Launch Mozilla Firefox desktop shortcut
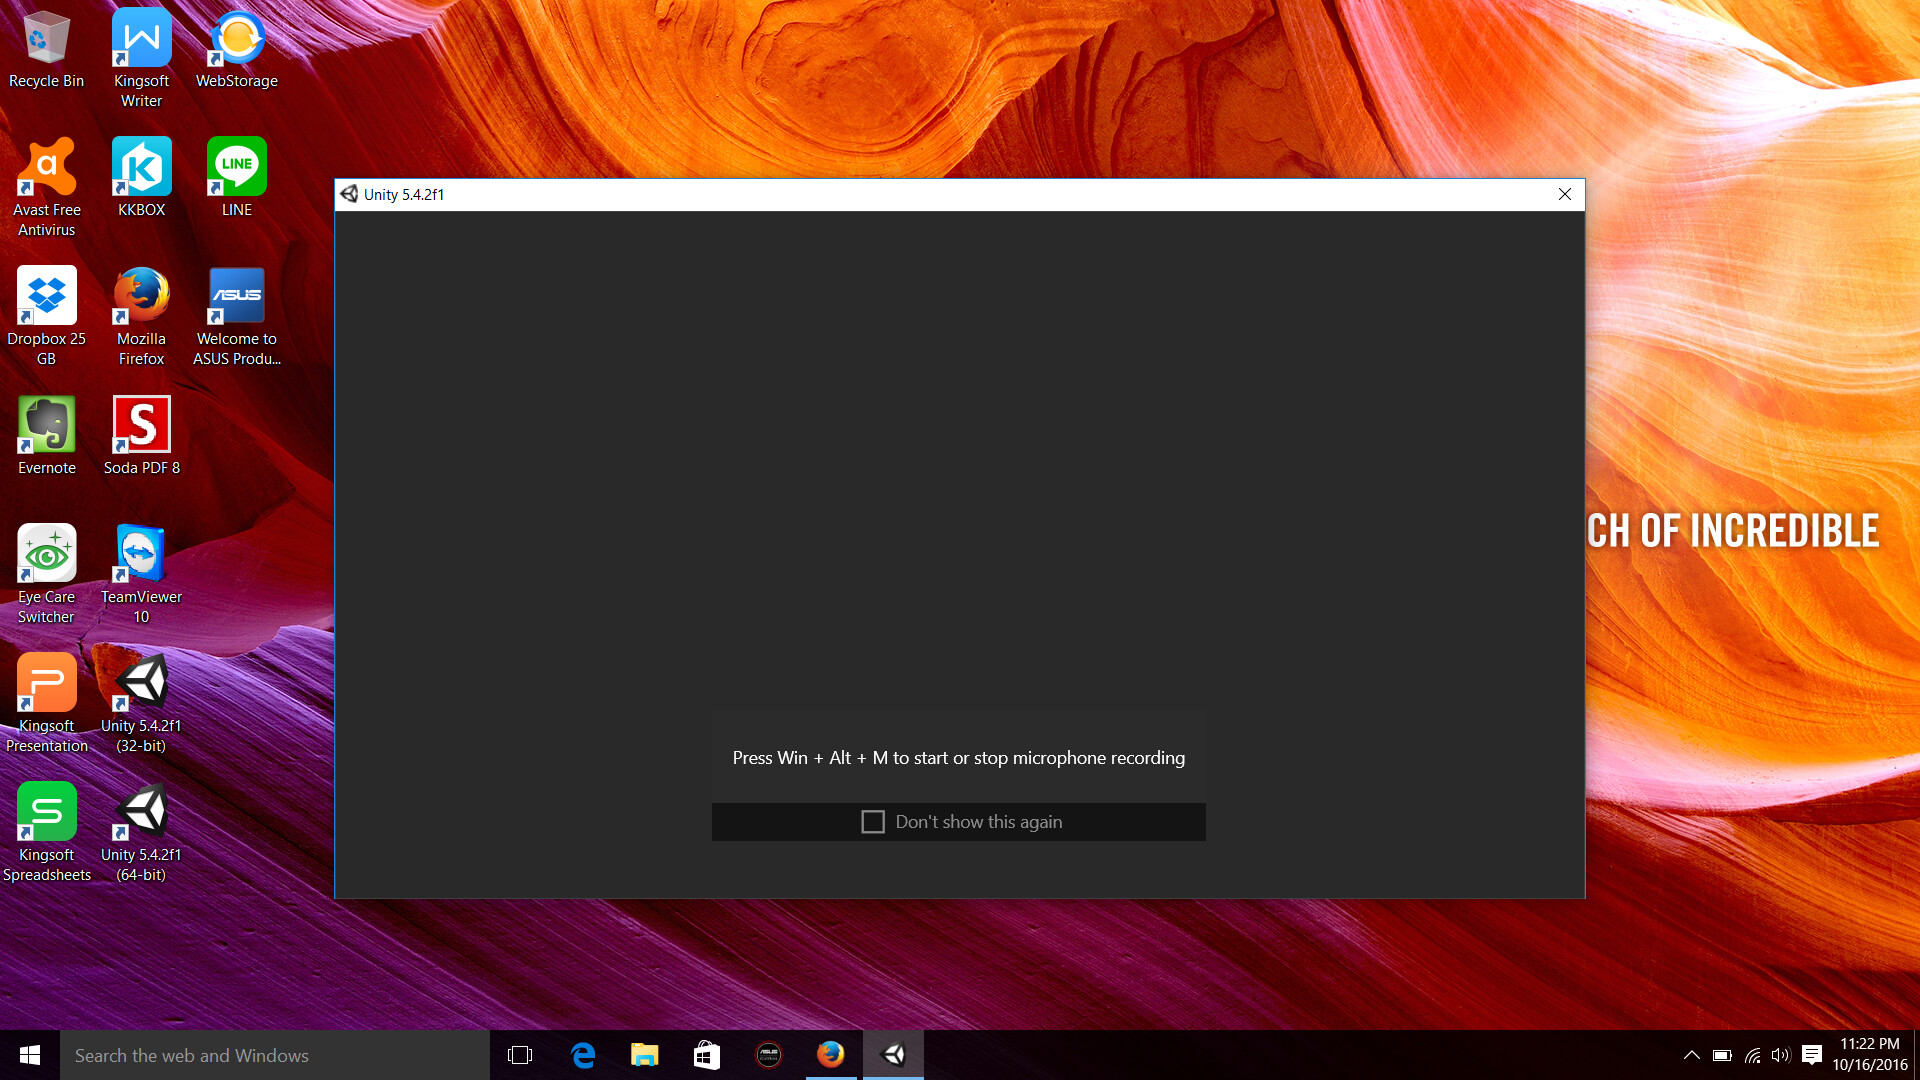 pyautogui.click(x=141, y=295)
